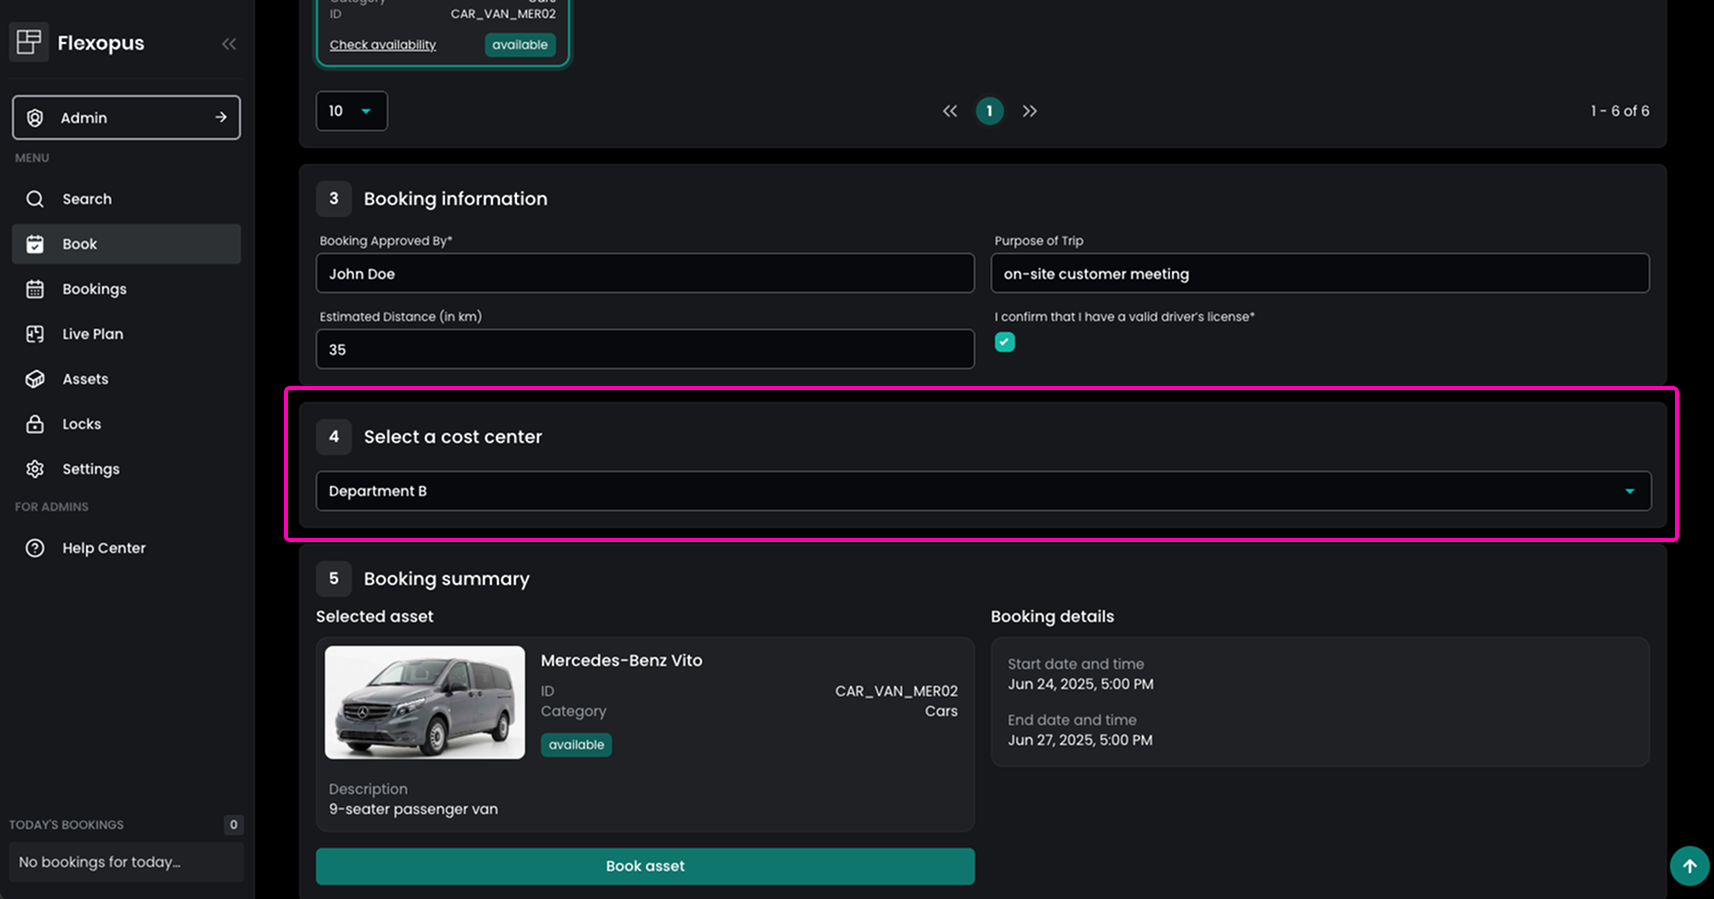Open the cost center dropdown
Viewport: 1714px width, 899px height.
click(982, 491)
